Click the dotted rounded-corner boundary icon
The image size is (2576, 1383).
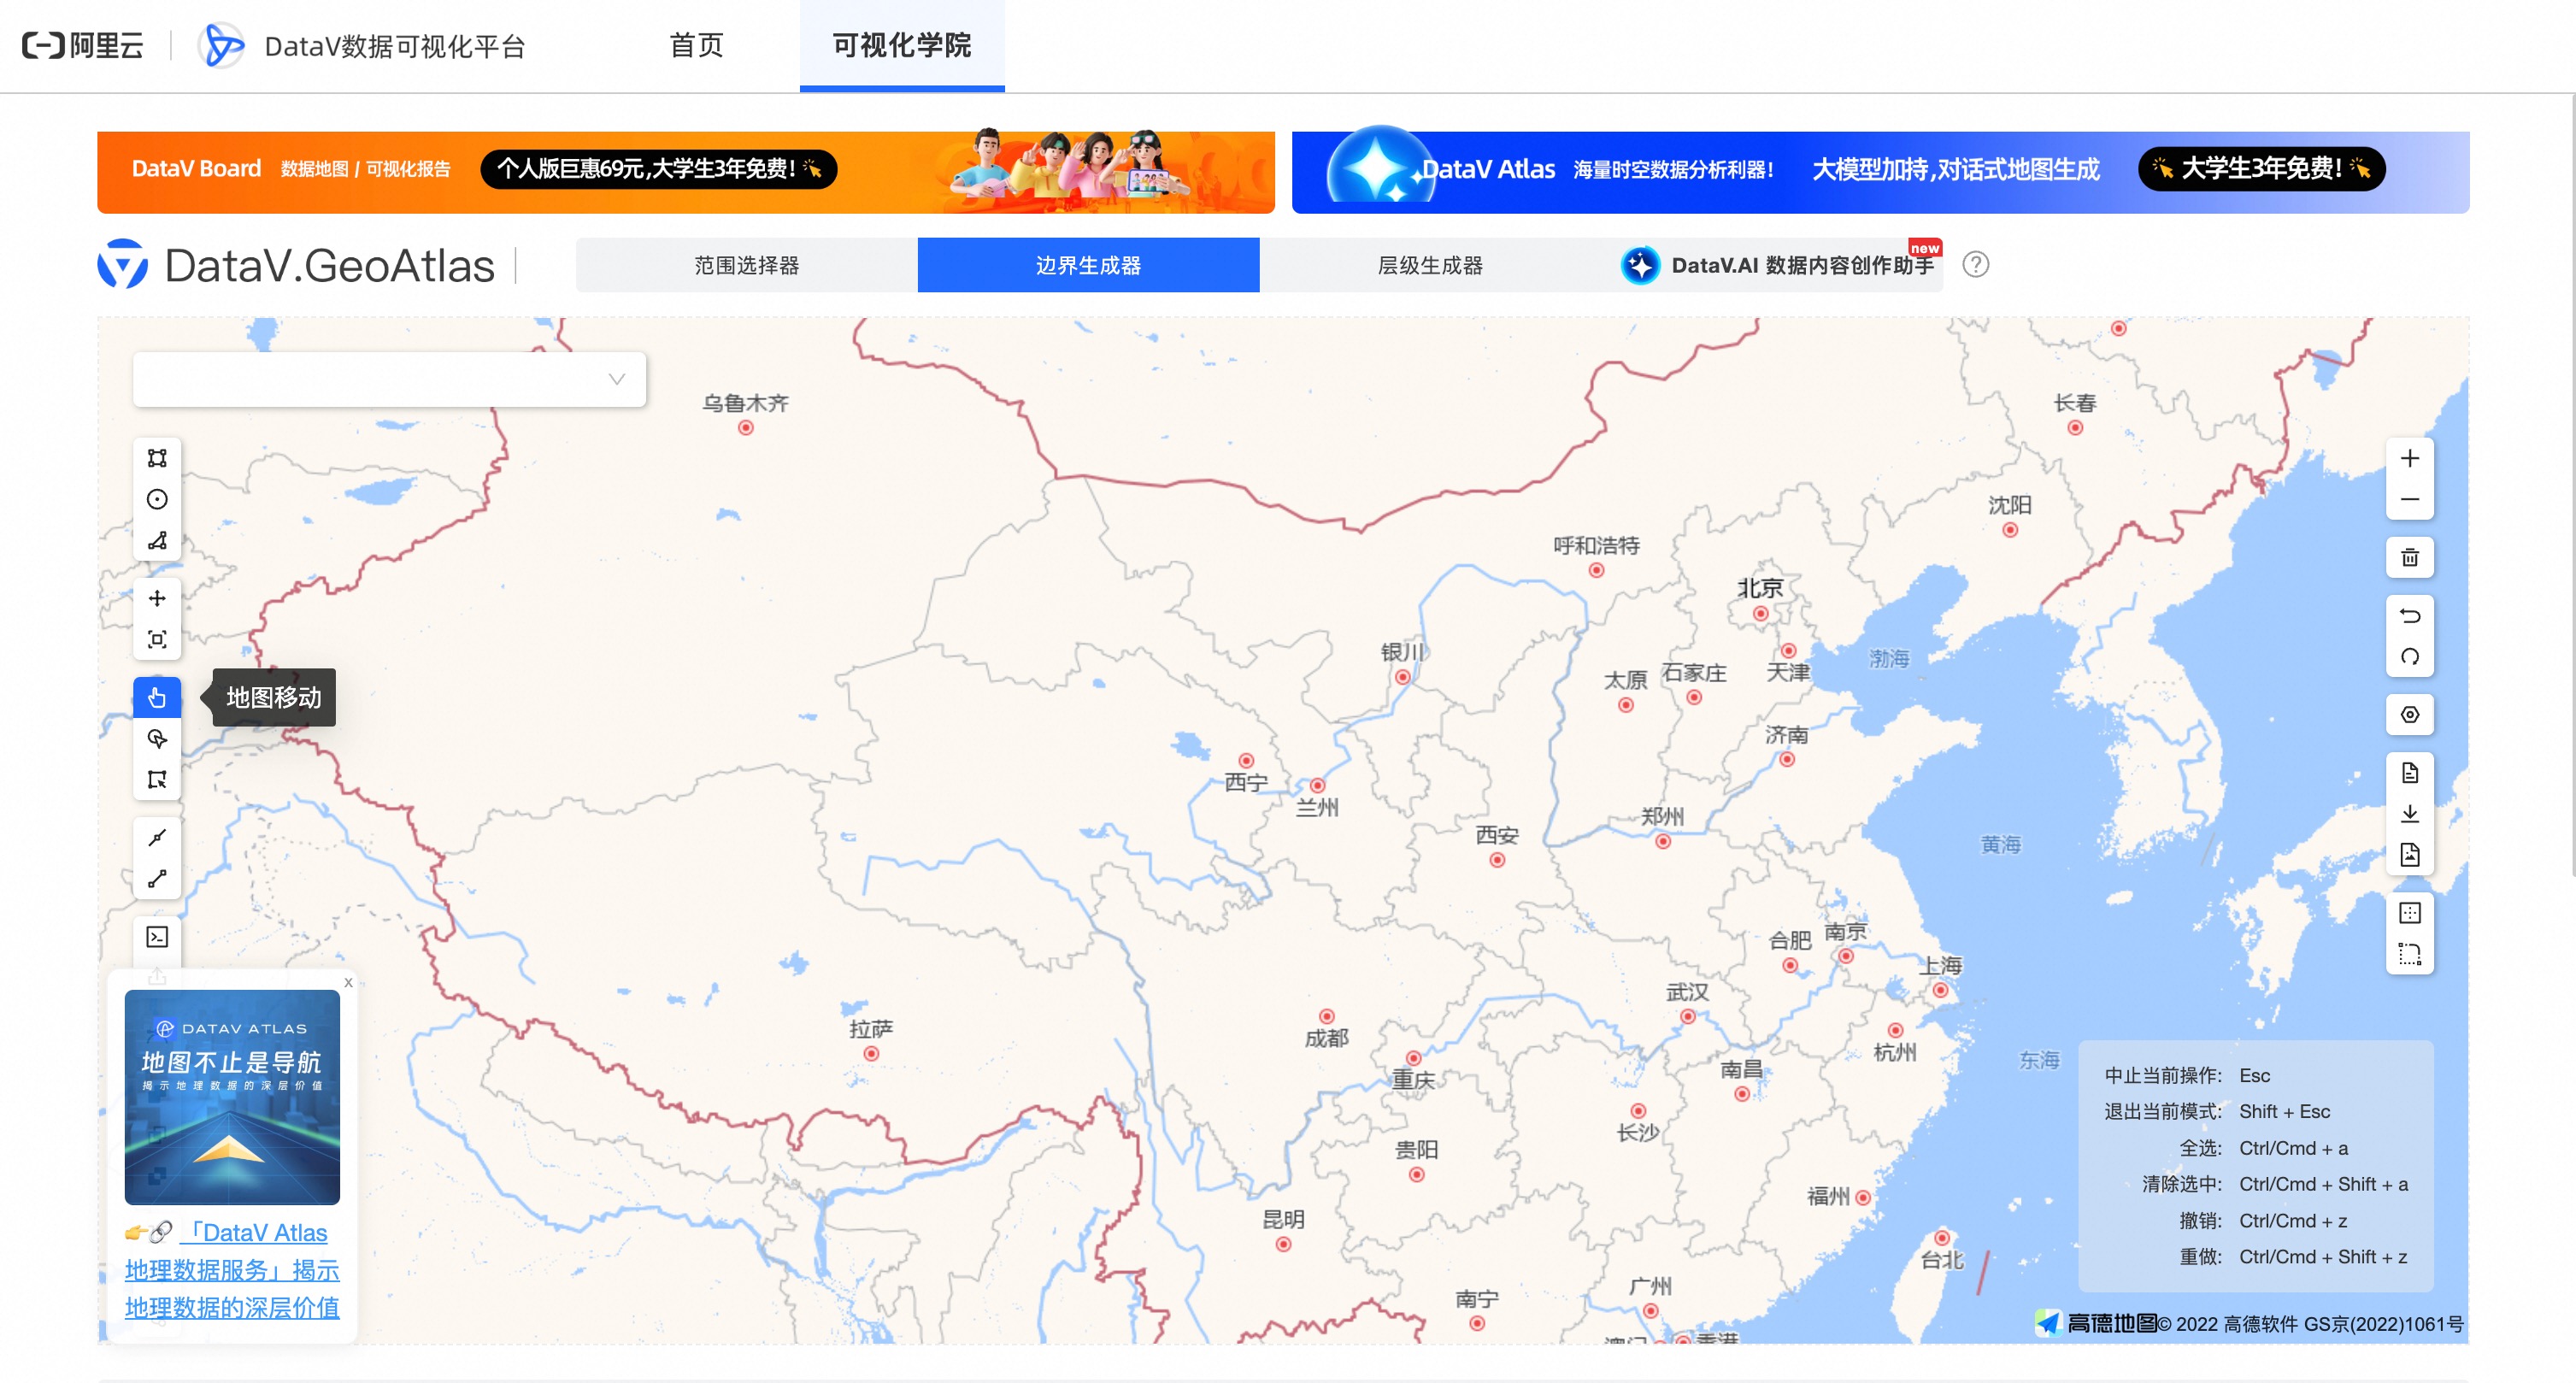point(2409,953)
